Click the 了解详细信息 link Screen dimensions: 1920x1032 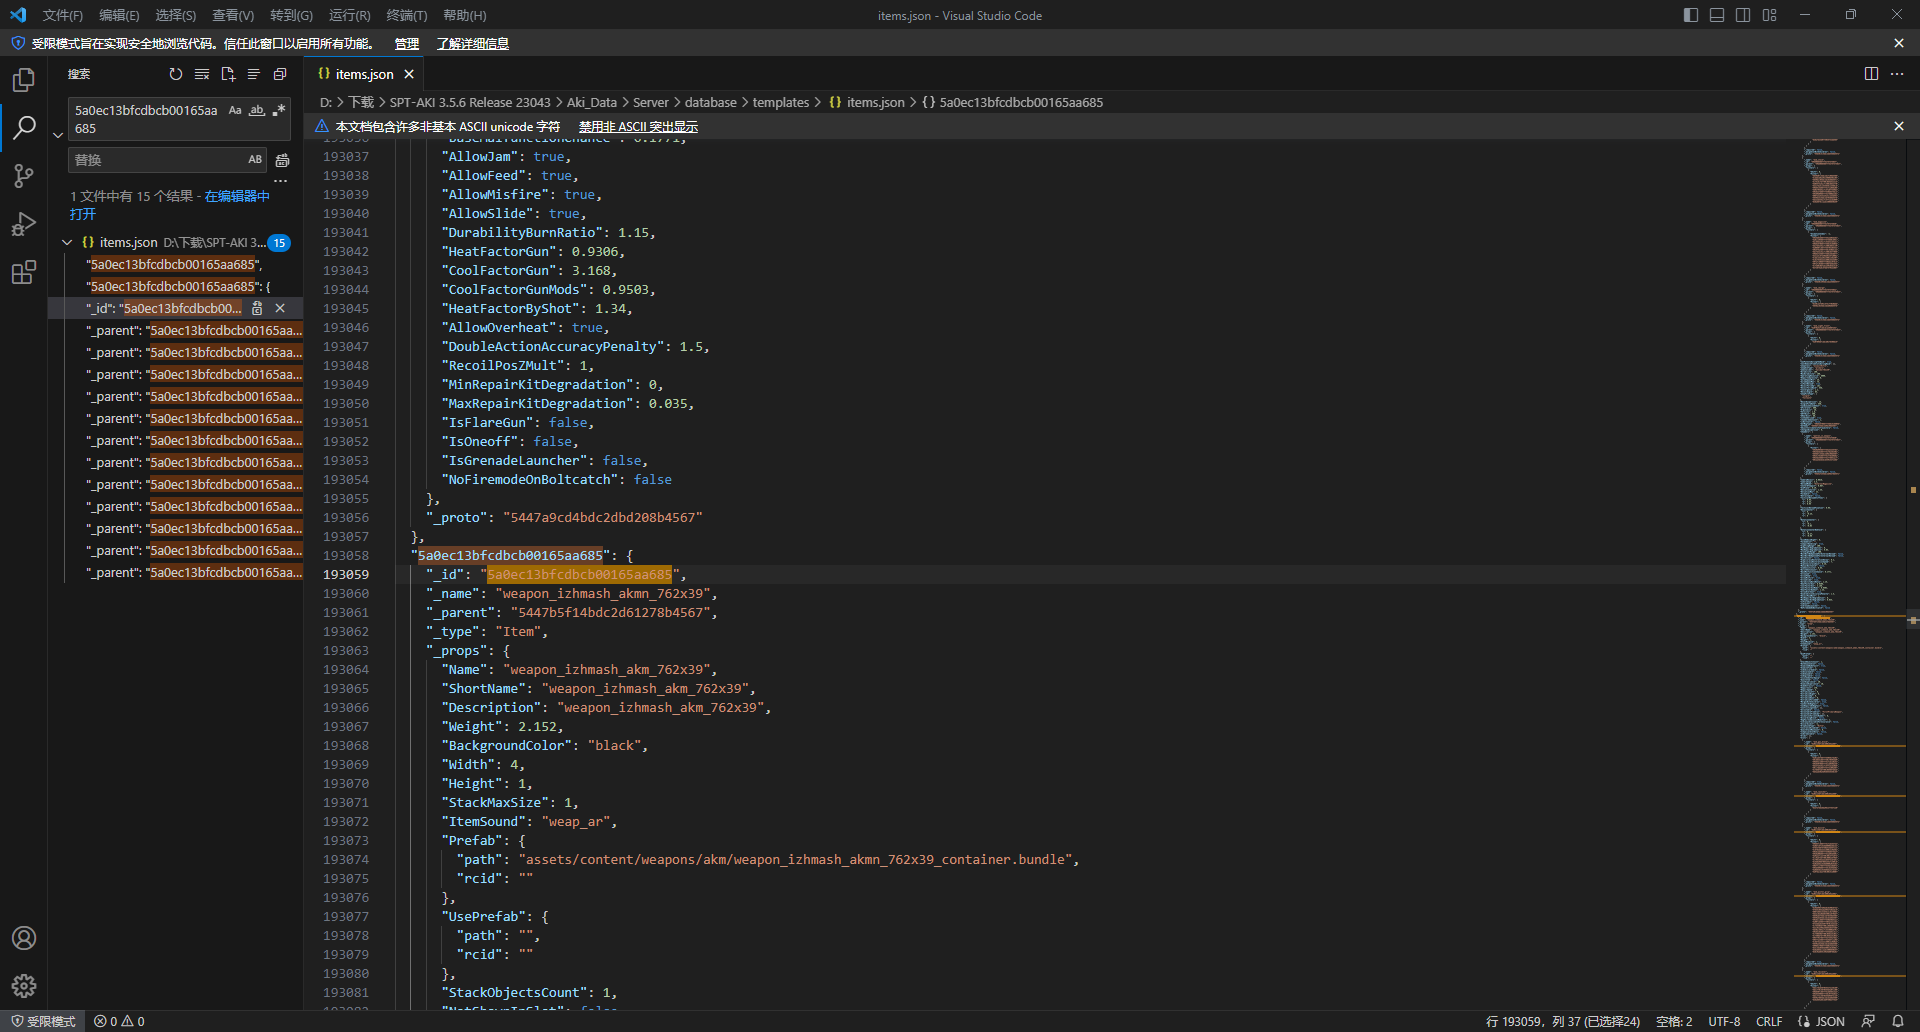(472, 44)
